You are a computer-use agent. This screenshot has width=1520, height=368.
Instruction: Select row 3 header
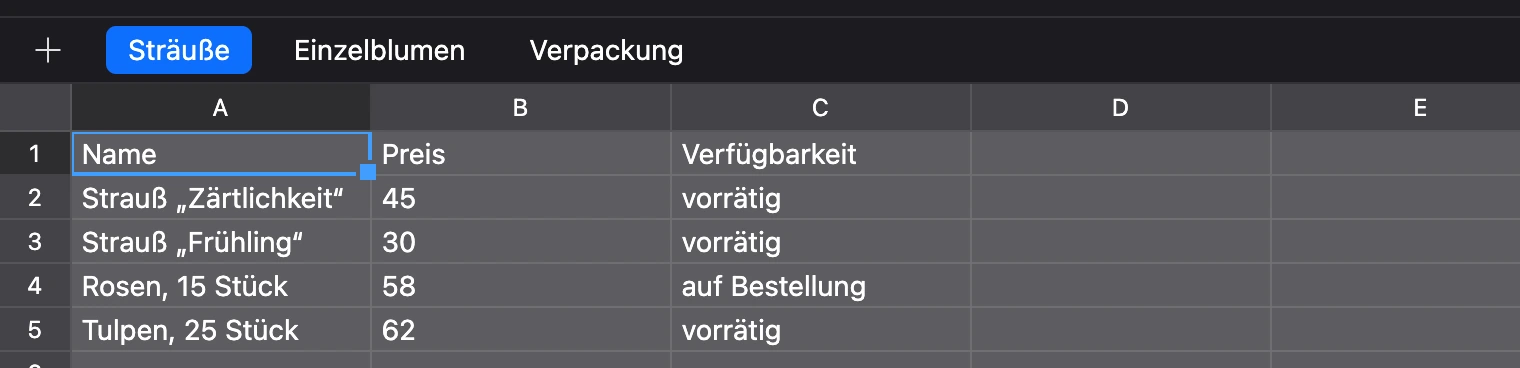tap(35, 242)
